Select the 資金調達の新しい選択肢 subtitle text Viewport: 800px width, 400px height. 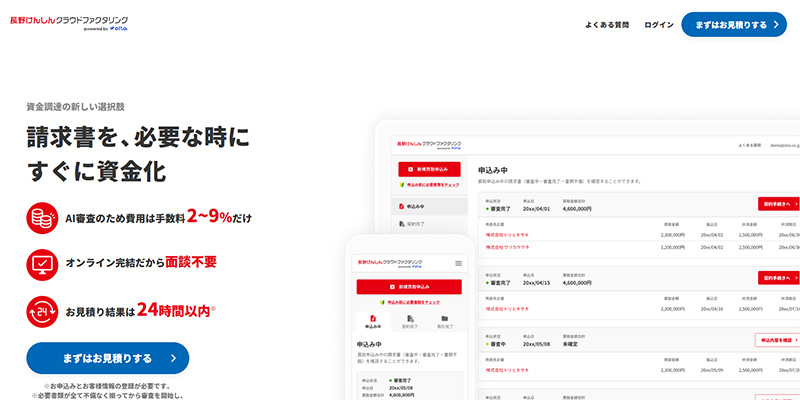click(x=76, y=107)
